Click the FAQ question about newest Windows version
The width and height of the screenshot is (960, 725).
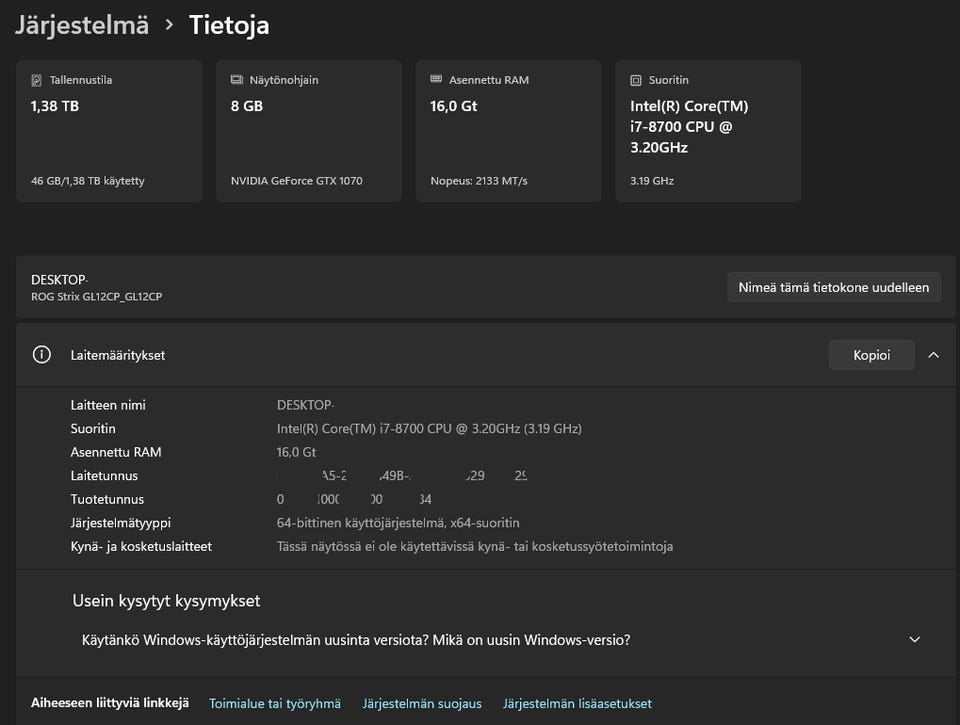[356, 639]
